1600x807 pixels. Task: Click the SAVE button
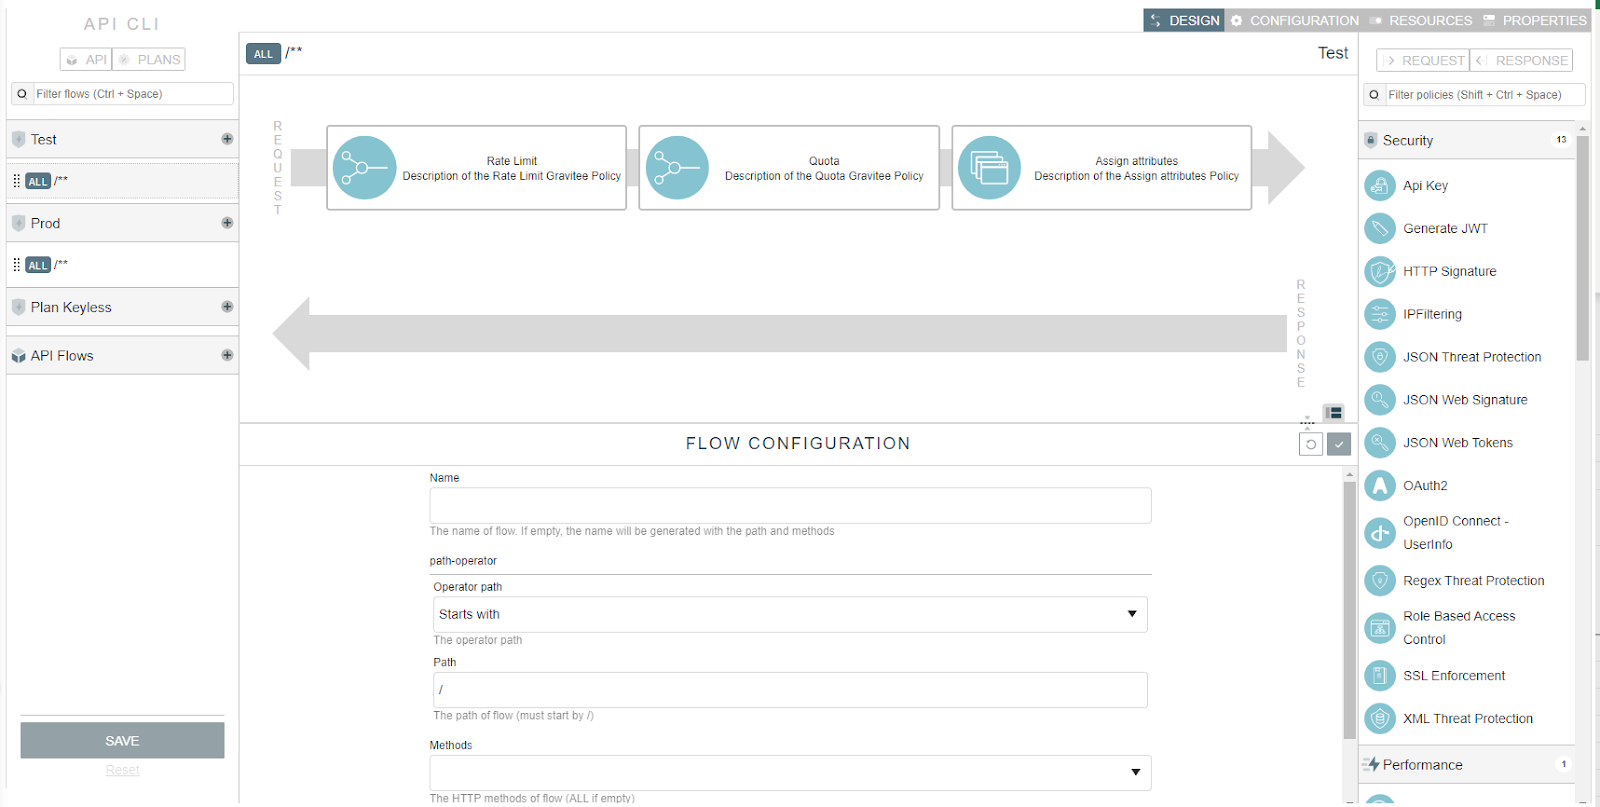[122, 741]
